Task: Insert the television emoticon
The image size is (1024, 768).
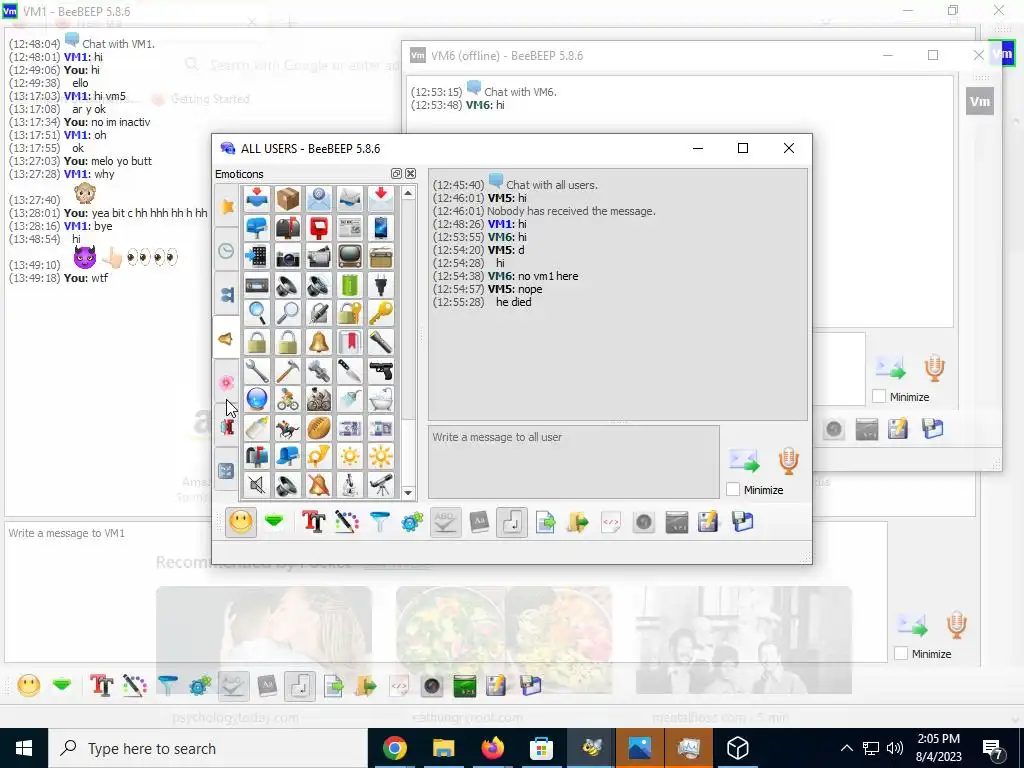Action: tap(349, 256)
